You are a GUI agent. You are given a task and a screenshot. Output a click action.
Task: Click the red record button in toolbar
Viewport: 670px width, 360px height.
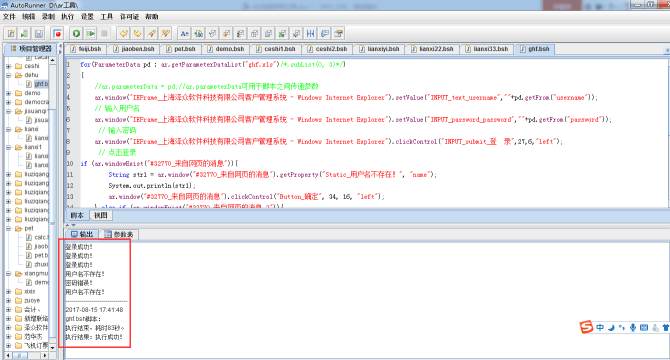click(57, 33)
